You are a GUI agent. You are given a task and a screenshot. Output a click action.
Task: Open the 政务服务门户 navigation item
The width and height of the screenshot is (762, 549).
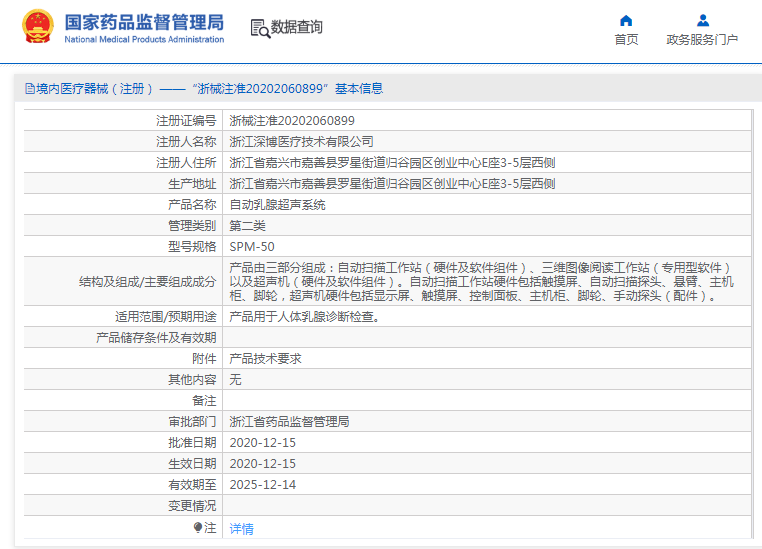(702, 40)
